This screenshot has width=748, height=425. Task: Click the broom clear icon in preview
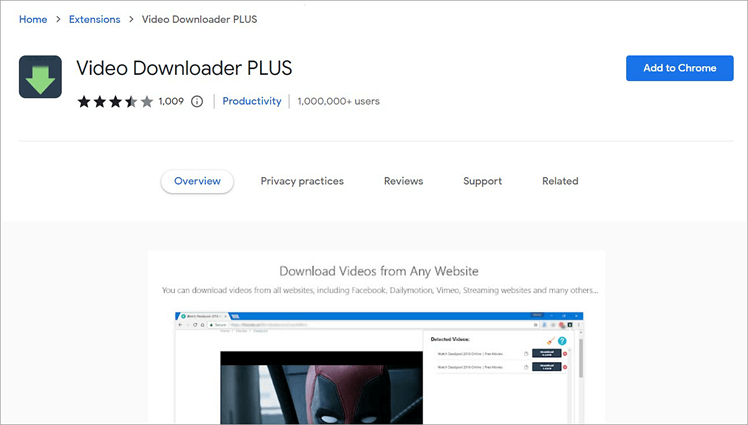[x=551, y=341]
